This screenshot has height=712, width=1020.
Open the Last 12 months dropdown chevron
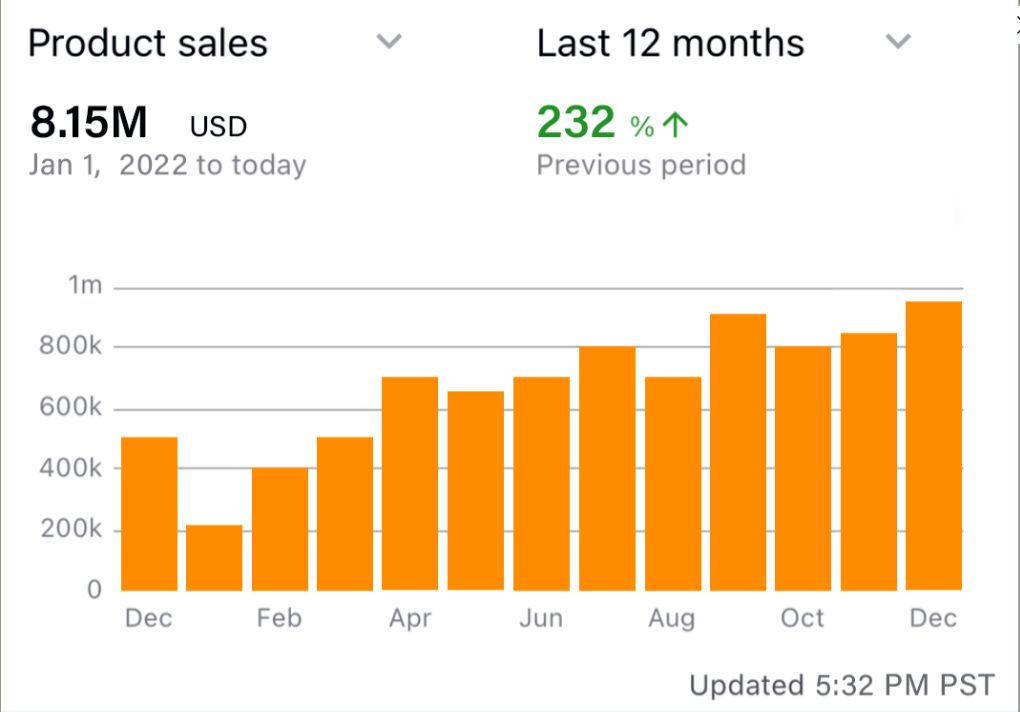(899, 42)
